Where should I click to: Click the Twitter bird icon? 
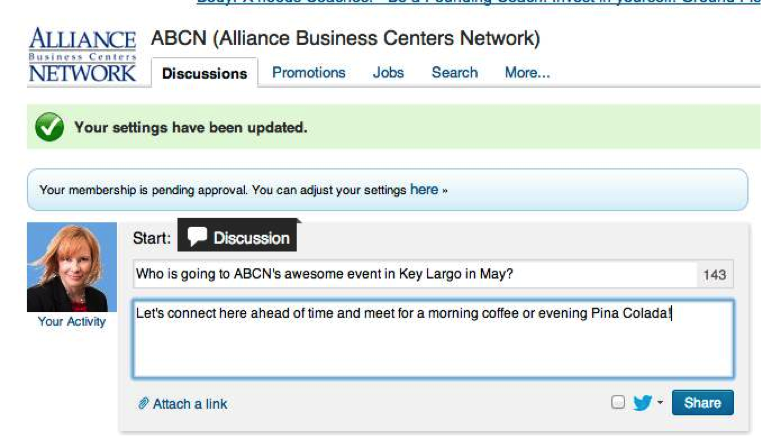coord(642,403)
